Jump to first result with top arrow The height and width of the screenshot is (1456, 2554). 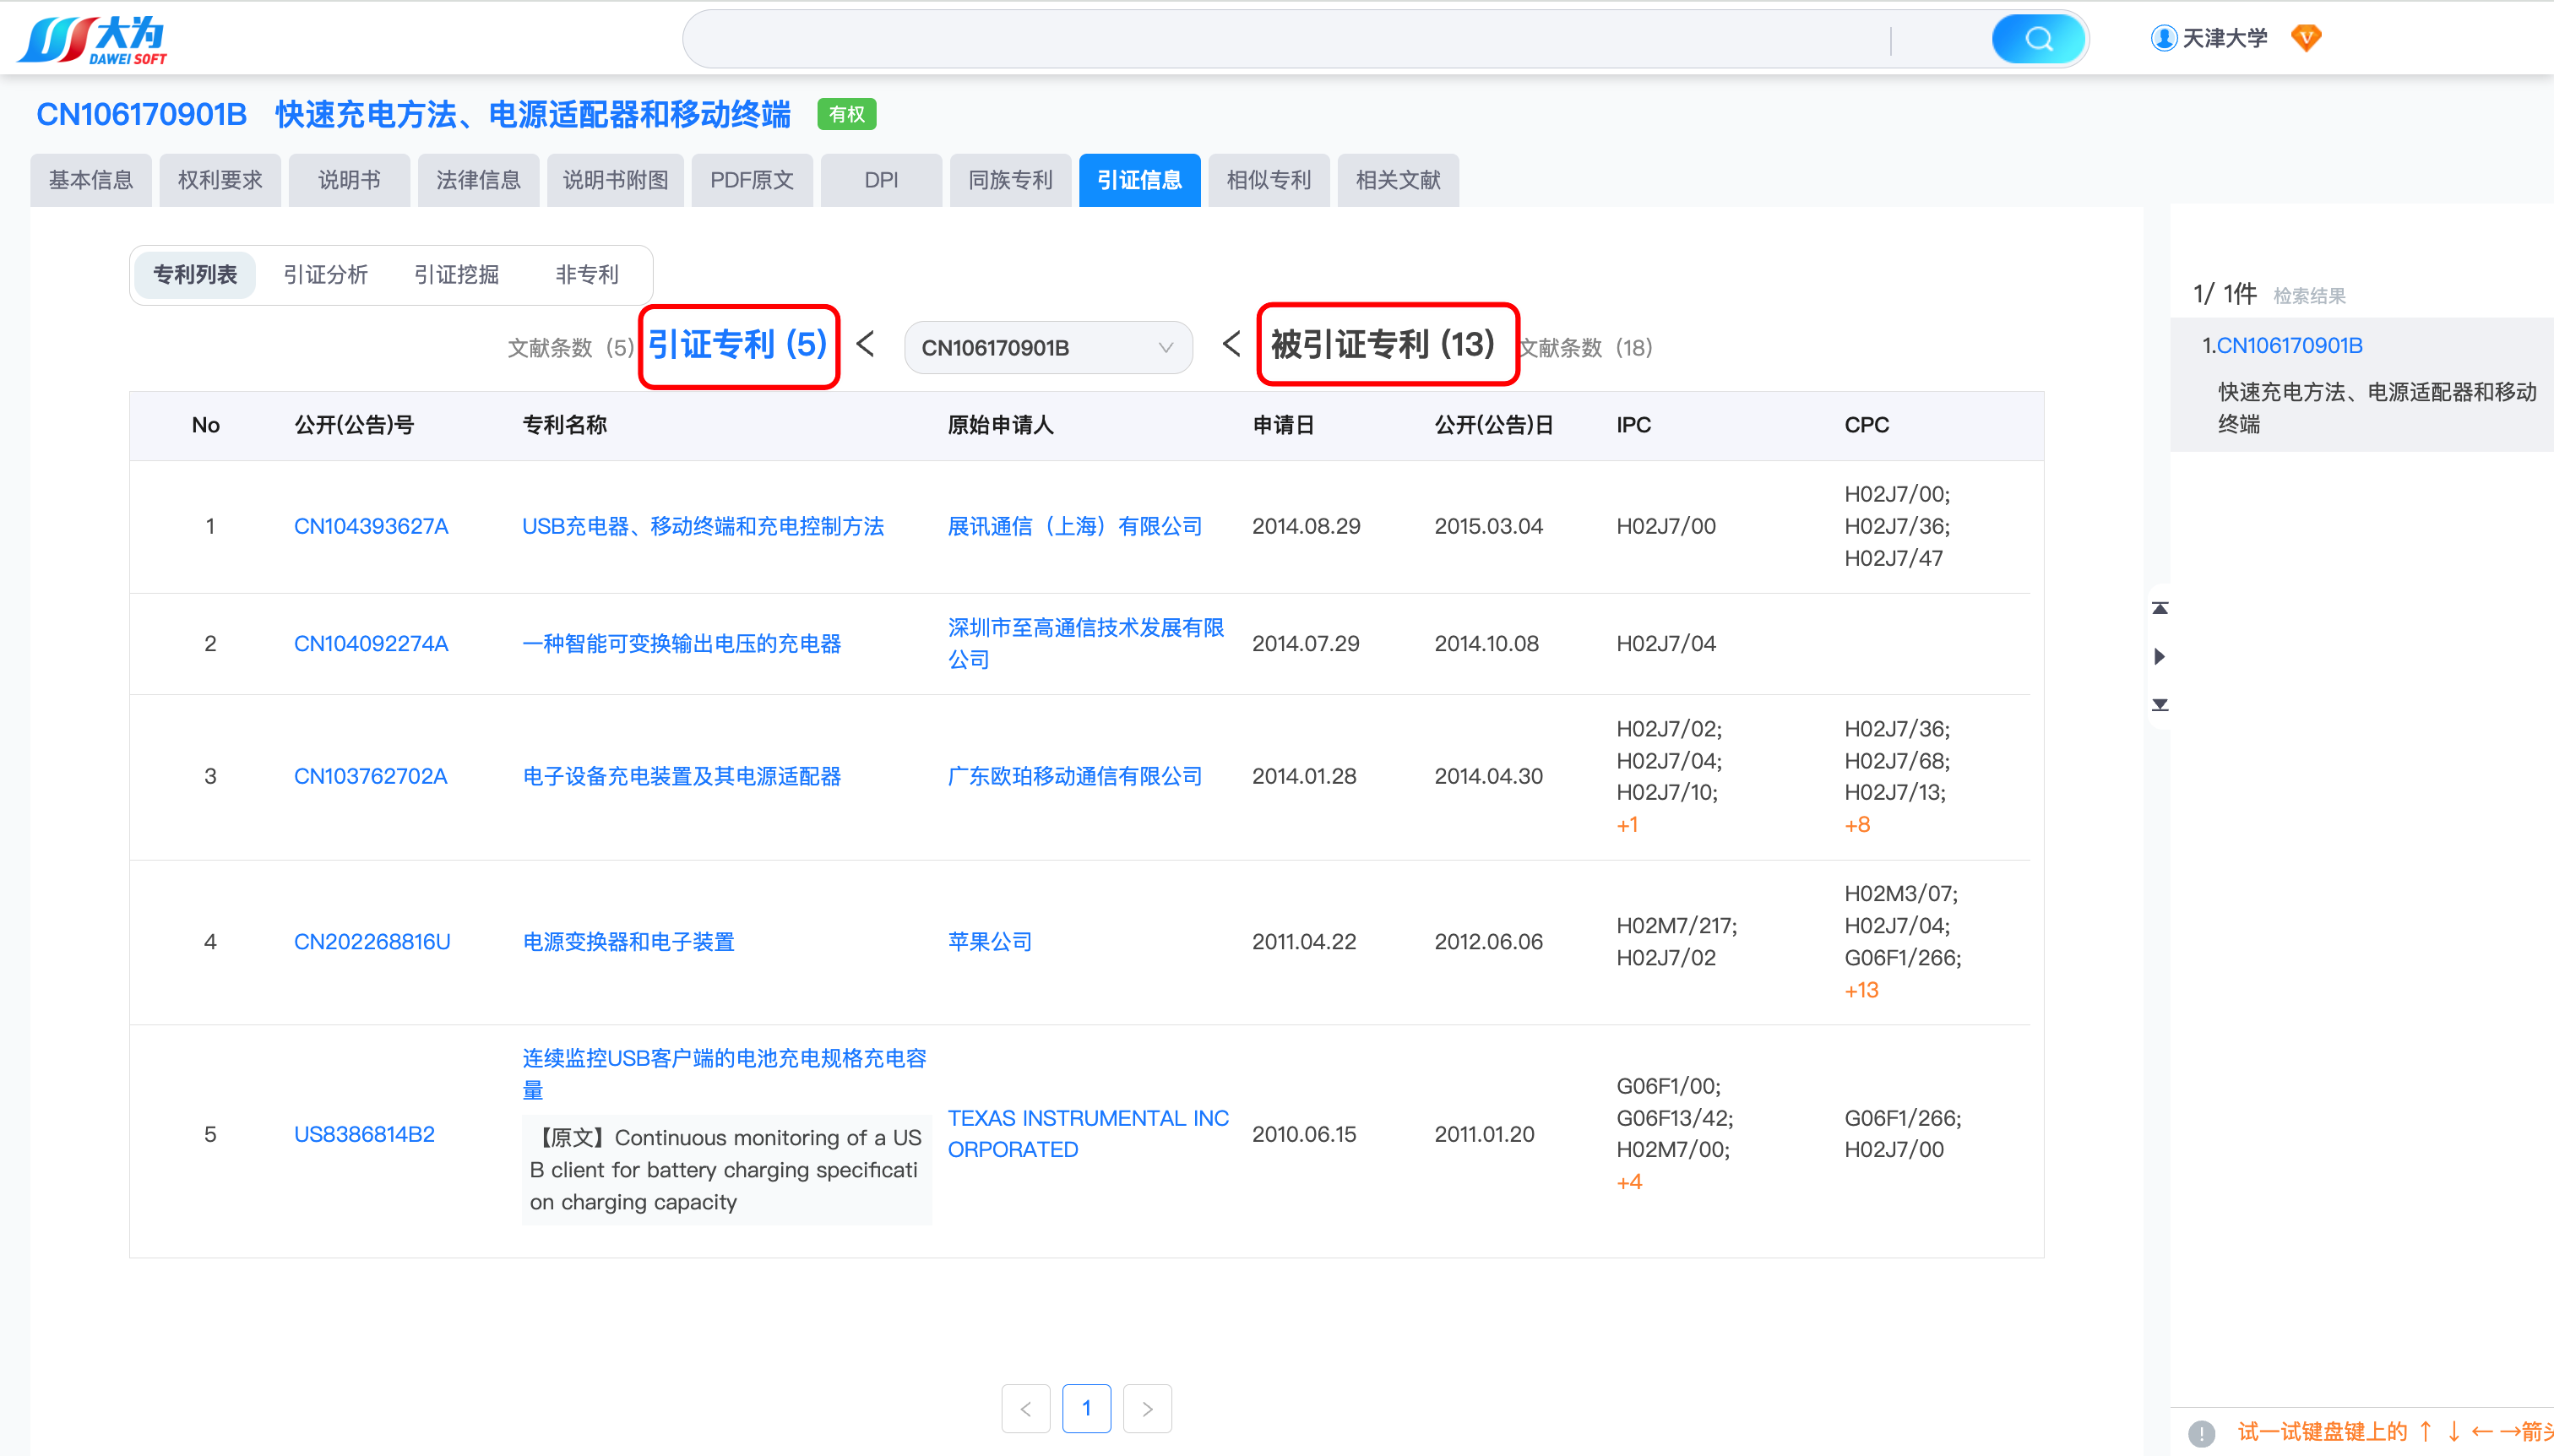pyautogui.click(x=2160, y=608)
